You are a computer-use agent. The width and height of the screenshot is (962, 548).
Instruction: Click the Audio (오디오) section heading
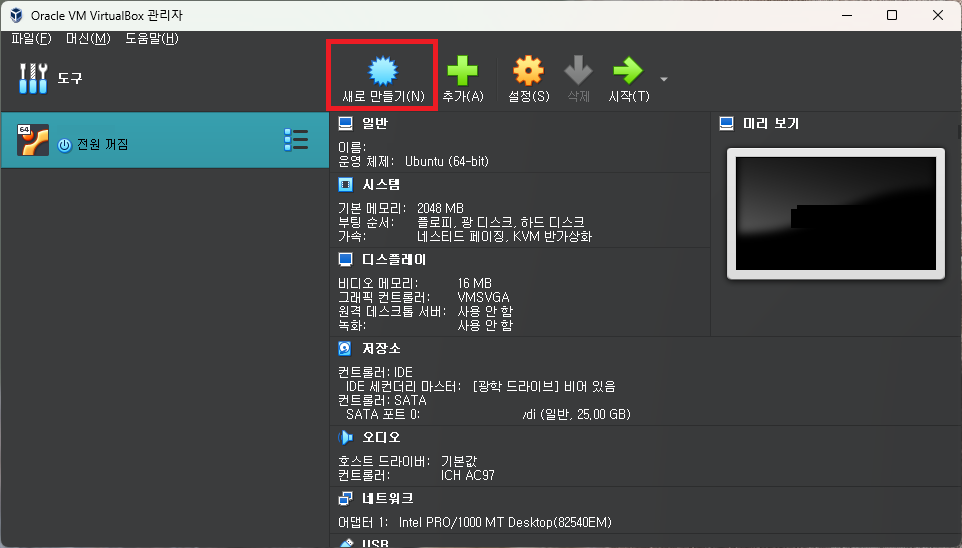tap(381, 437)
